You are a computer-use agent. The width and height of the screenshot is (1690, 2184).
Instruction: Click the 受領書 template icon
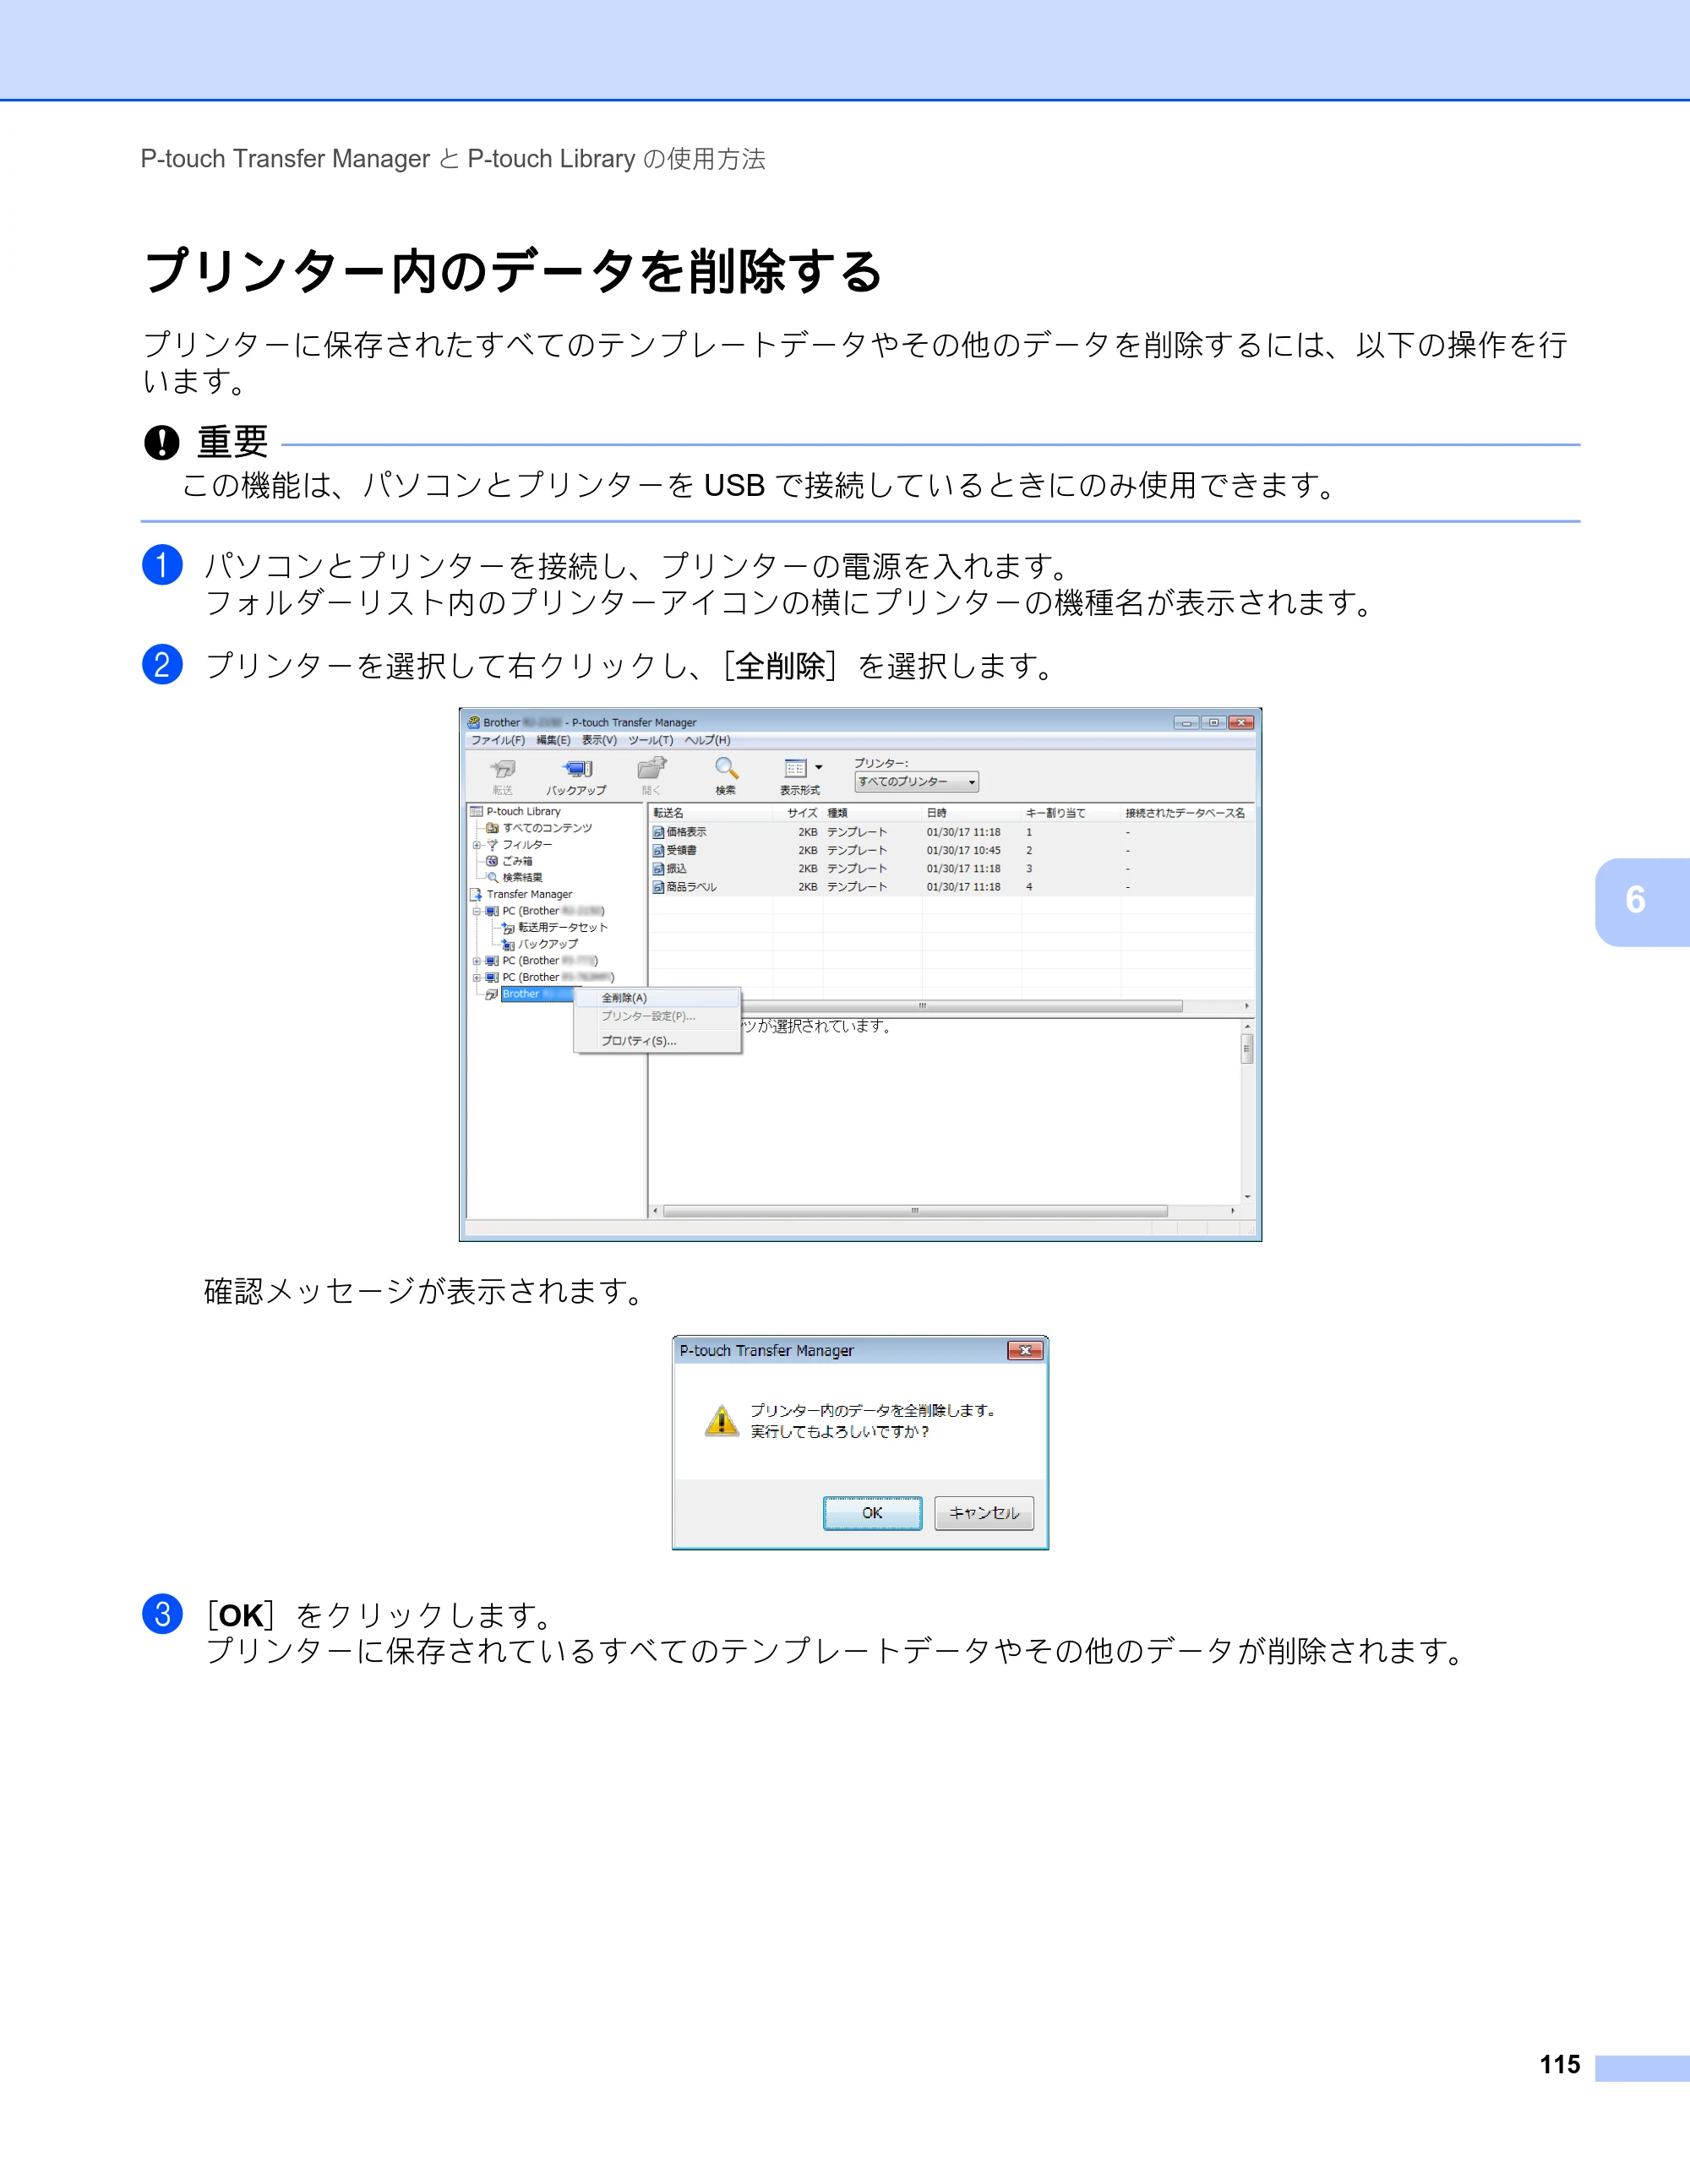point(658,851)
